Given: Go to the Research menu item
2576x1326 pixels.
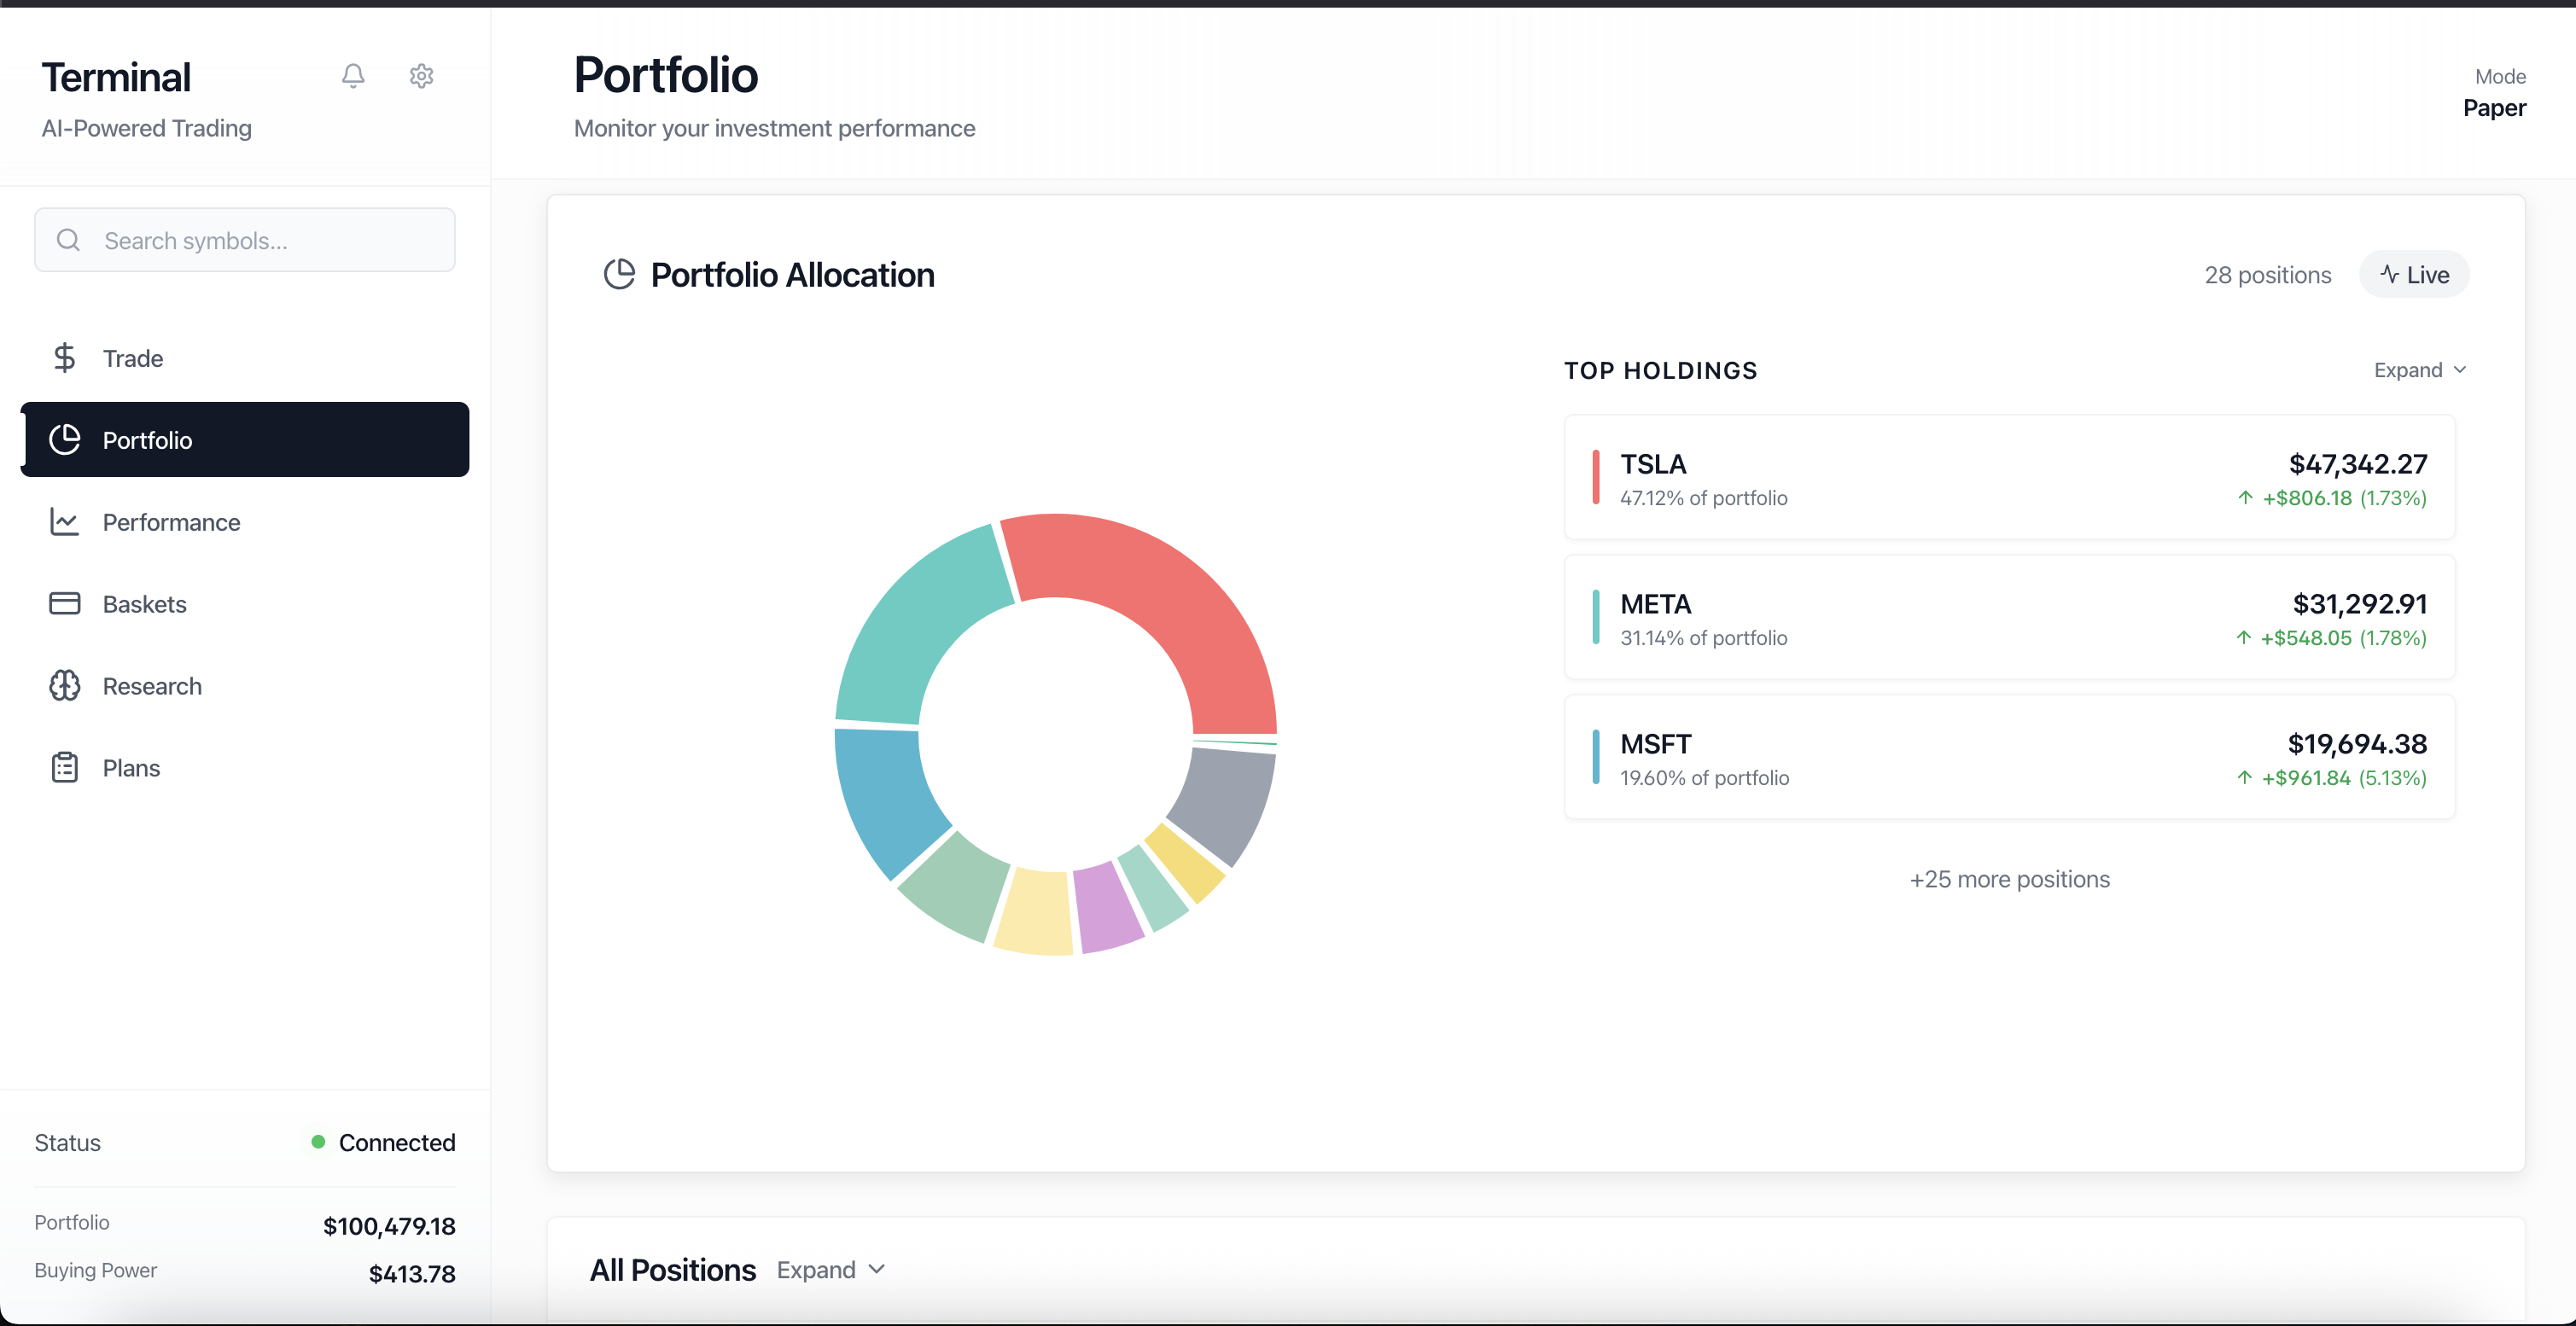Looking at the screenshot, I should [152, 686].
